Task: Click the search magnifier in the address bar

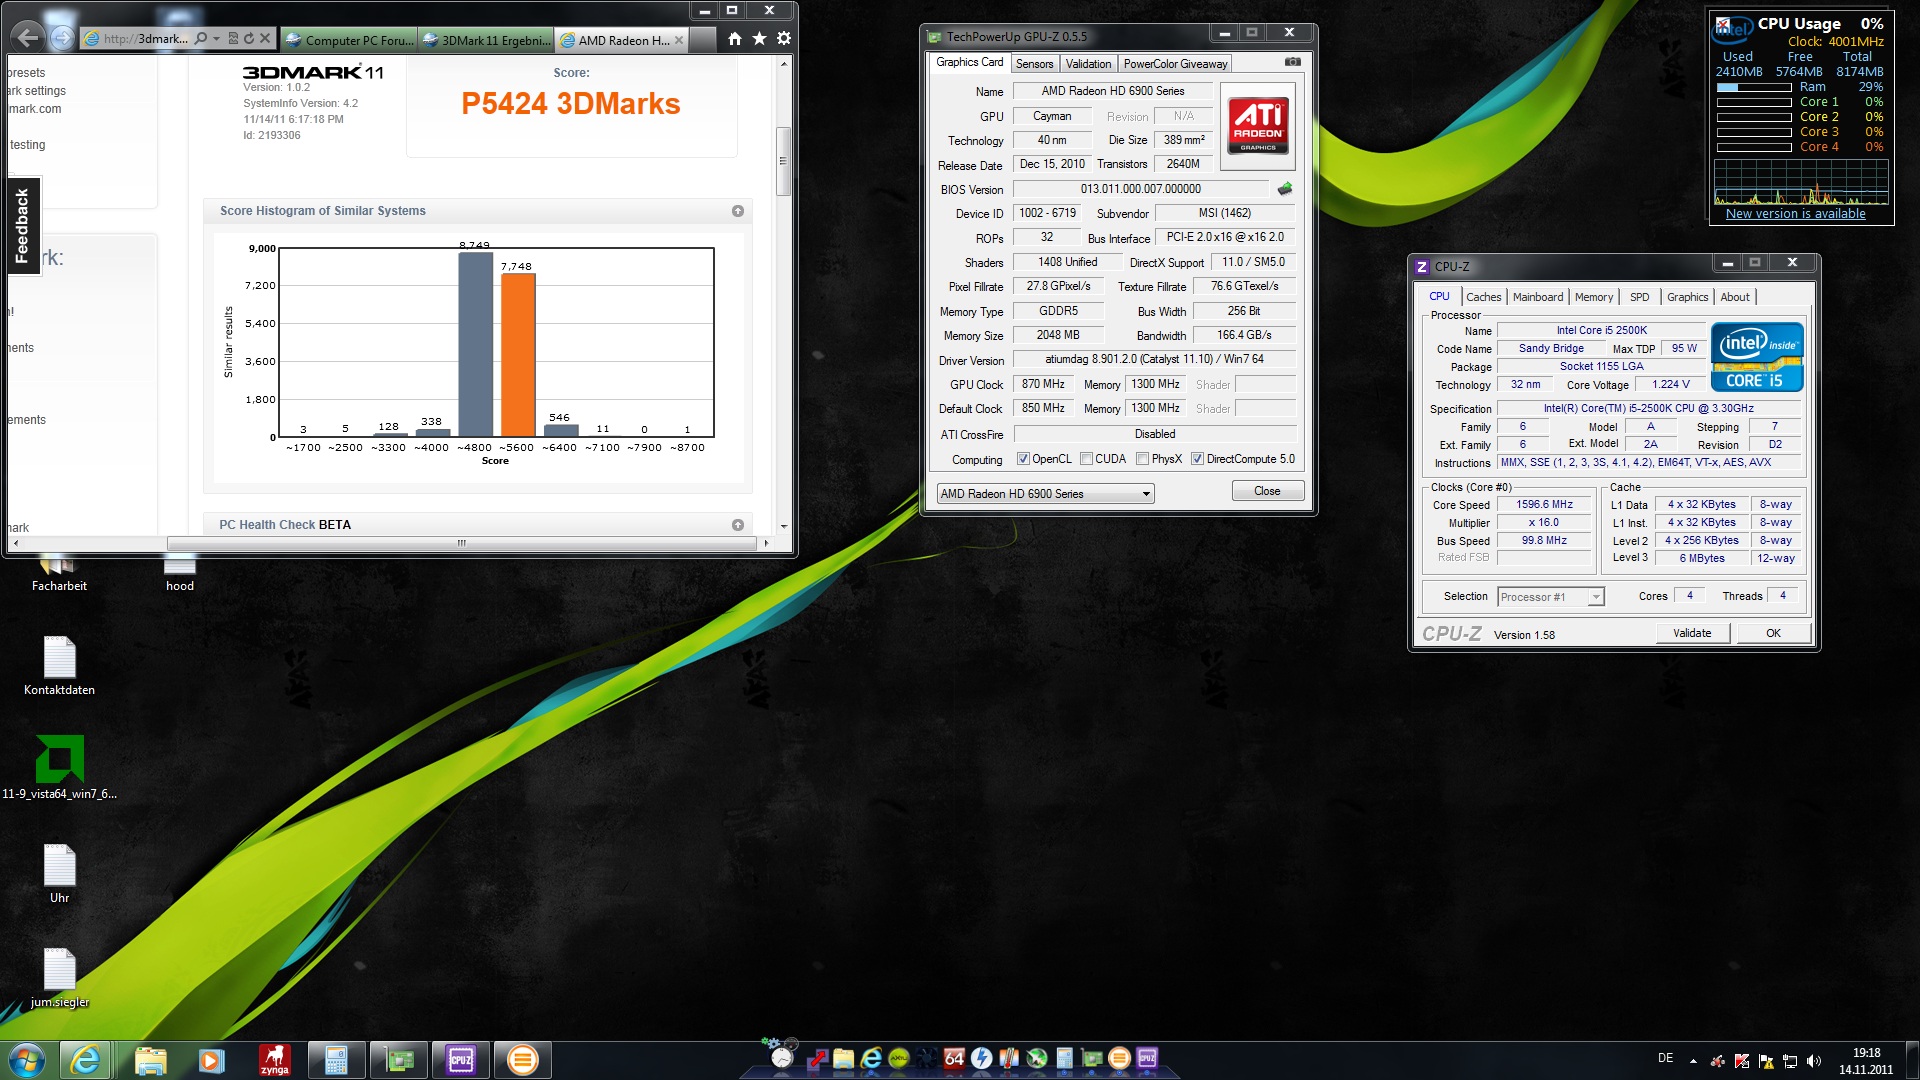Action: coord(201,39)
